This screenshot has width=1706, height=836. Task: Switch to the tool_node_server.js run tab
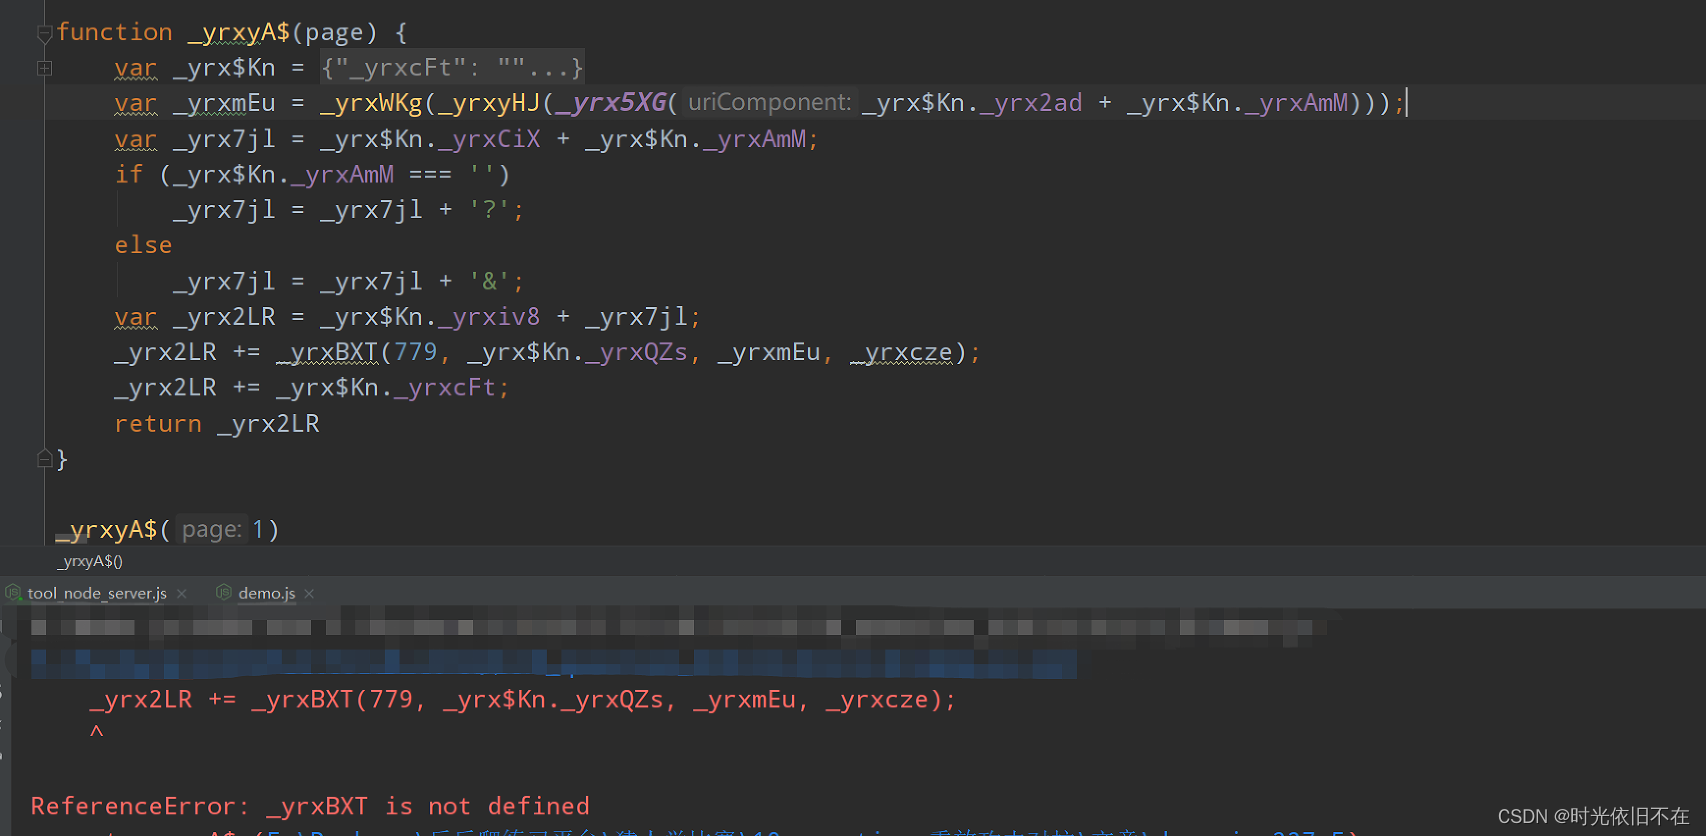[97, 593]
